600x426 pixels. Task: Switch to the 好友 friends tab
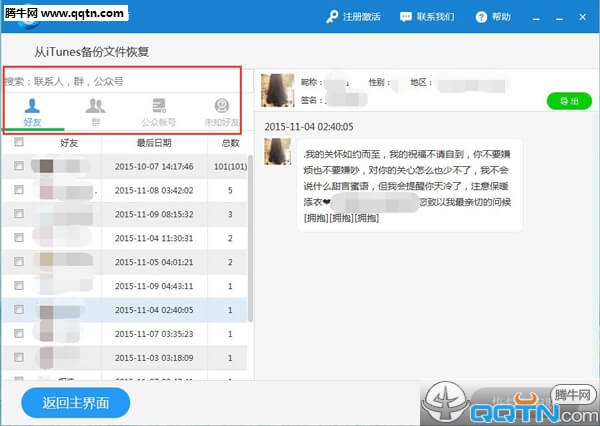pos(32,113)
